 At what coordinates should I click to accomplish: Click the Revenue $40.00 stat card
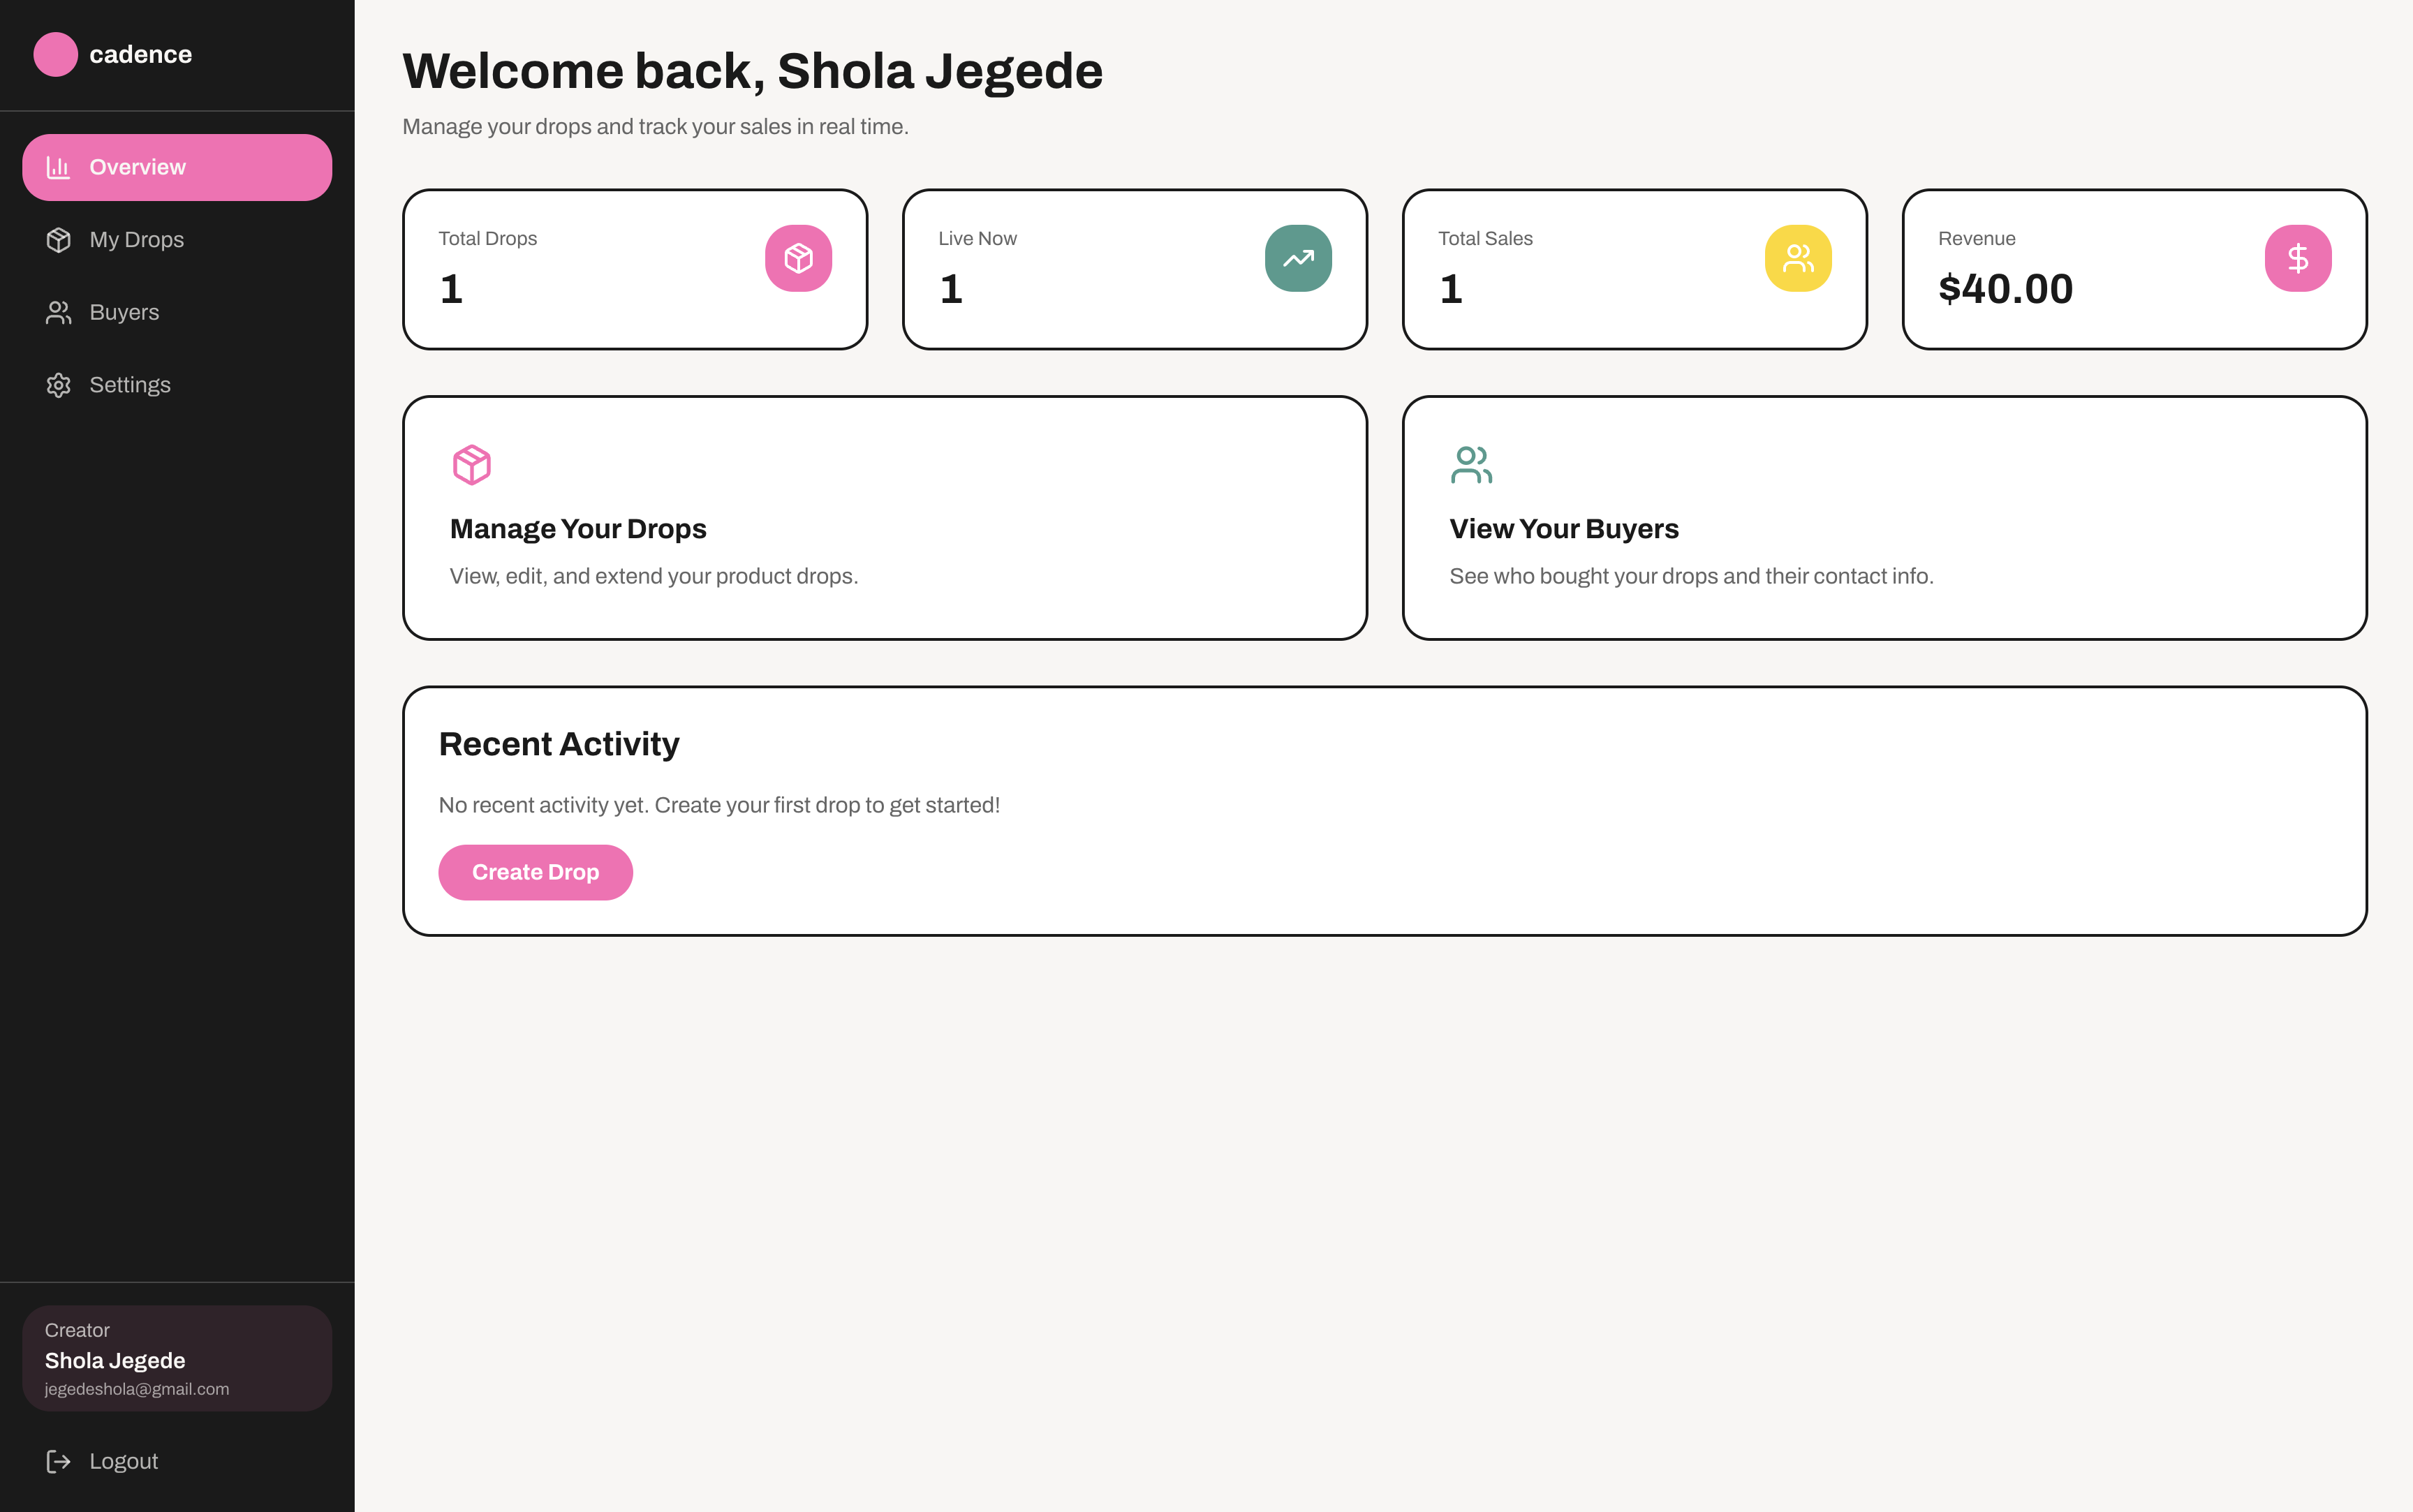coord(2134,269)
